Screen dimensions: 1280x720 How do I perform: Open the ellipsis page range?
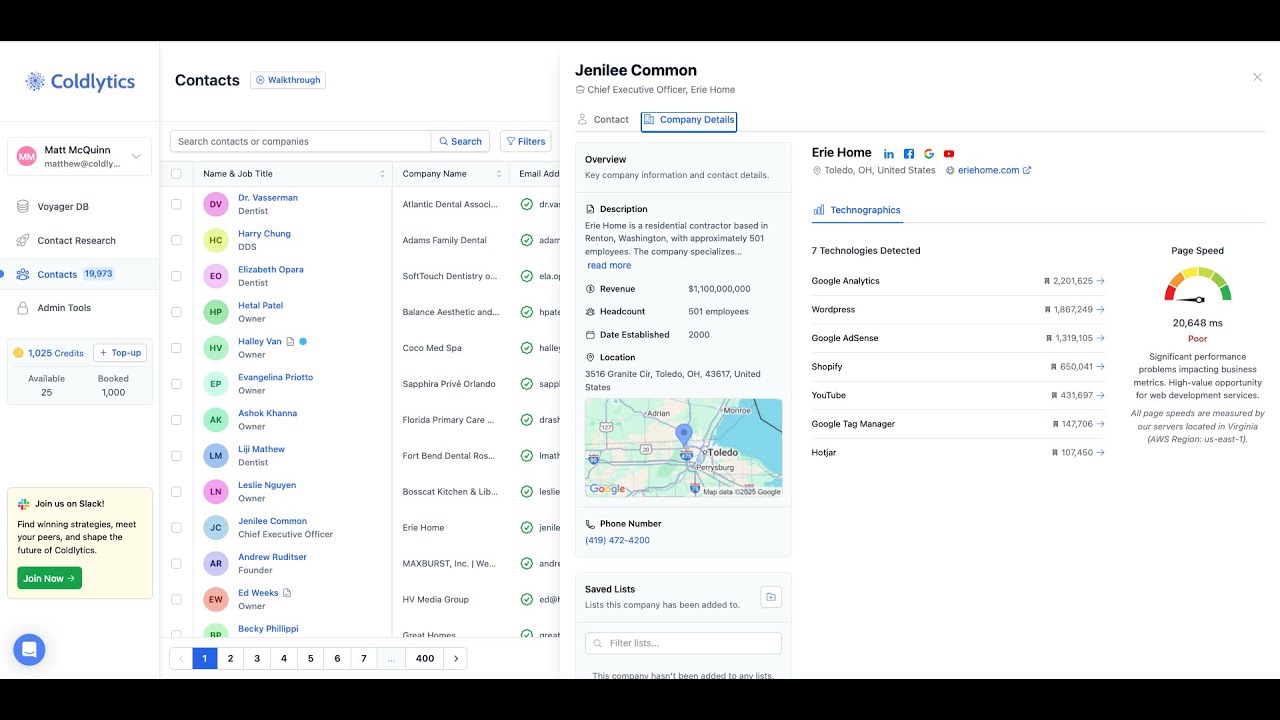391,658
